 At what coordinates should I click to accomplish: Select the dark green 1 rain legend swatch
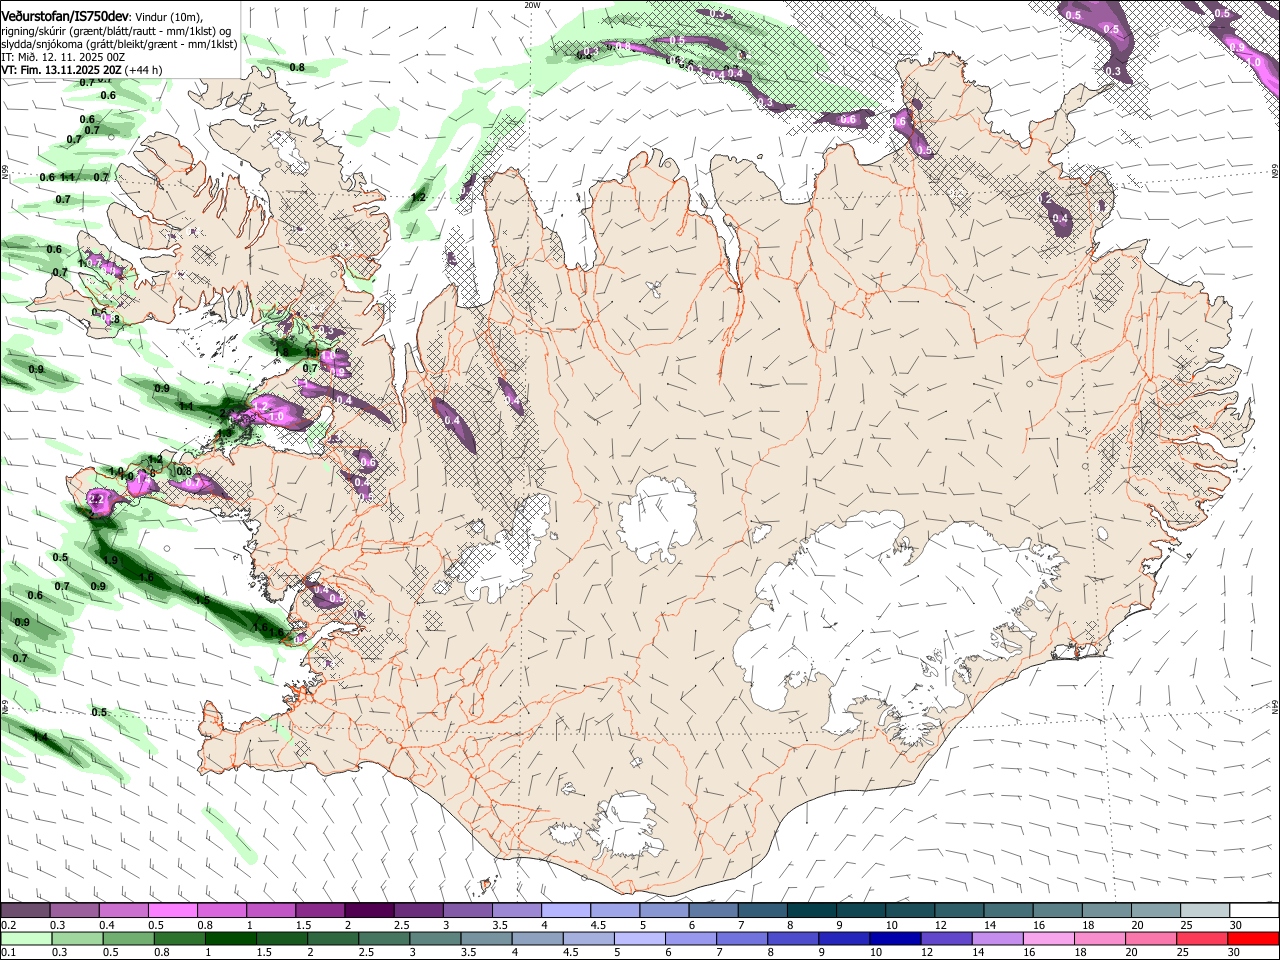[x=230, y=938]
